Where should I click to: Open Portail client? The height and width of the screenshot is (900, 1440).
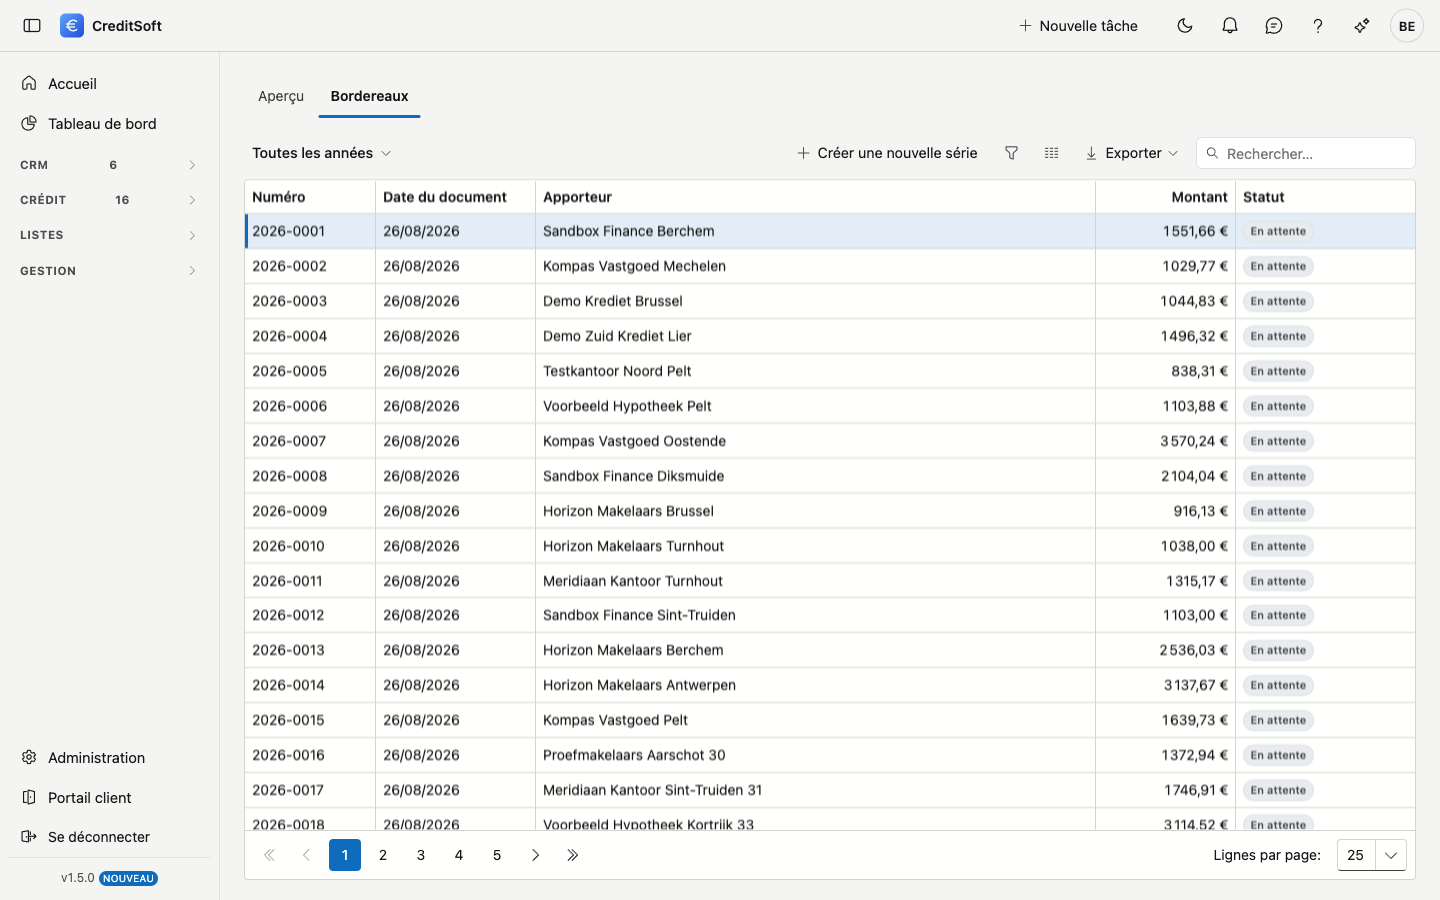[110, 798]
